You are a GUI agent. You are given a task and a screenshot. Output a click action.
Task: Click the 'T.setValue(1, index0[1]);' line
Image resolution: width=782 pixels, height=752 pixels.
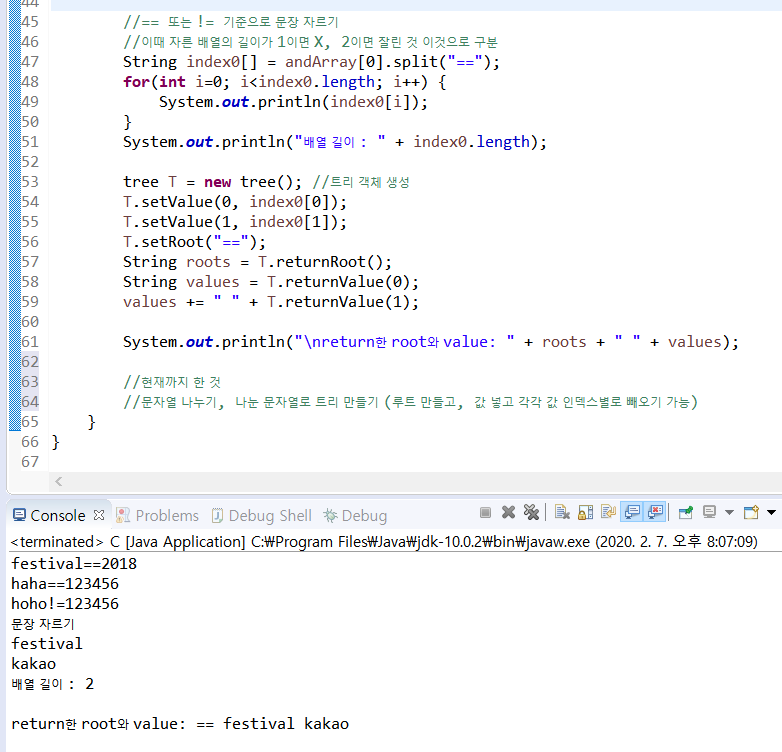235,222
